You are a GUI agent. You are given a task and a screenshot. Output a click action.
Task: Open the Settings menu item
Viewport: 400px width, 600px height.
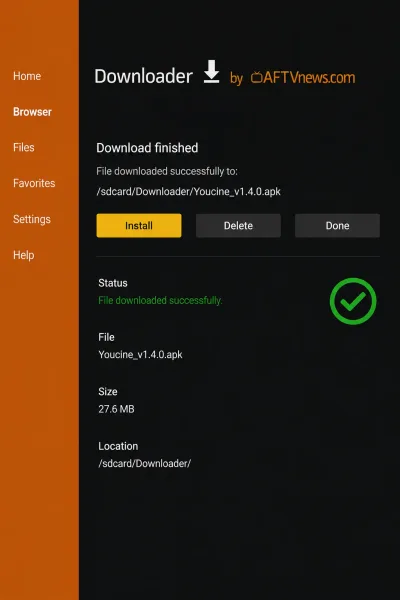[x=32, y=219]
